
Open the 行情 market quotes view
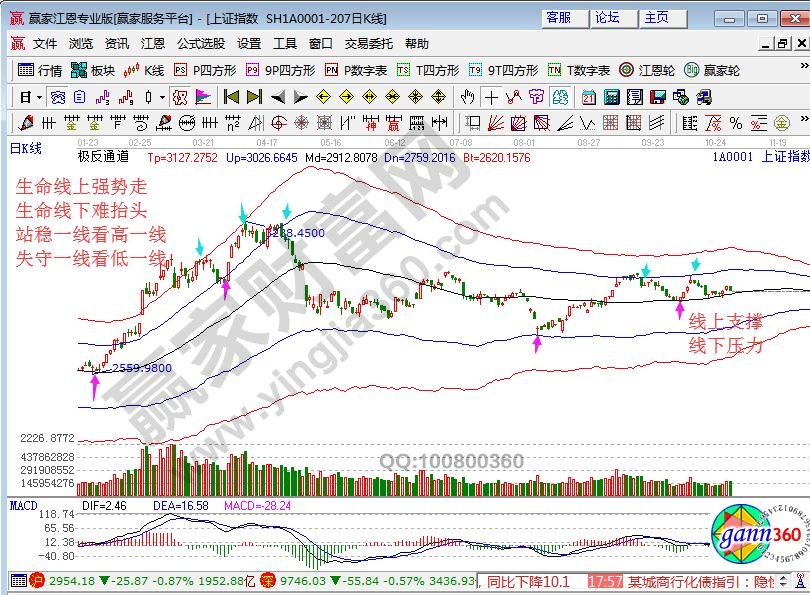[40, 70]
